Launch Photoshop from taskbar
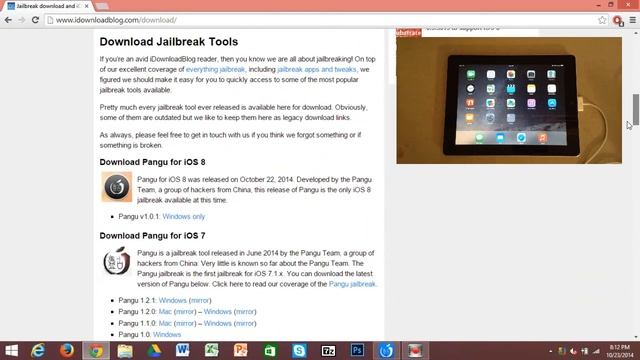The width and height of the screenshot is (640, 360). [x=357, y=351]
